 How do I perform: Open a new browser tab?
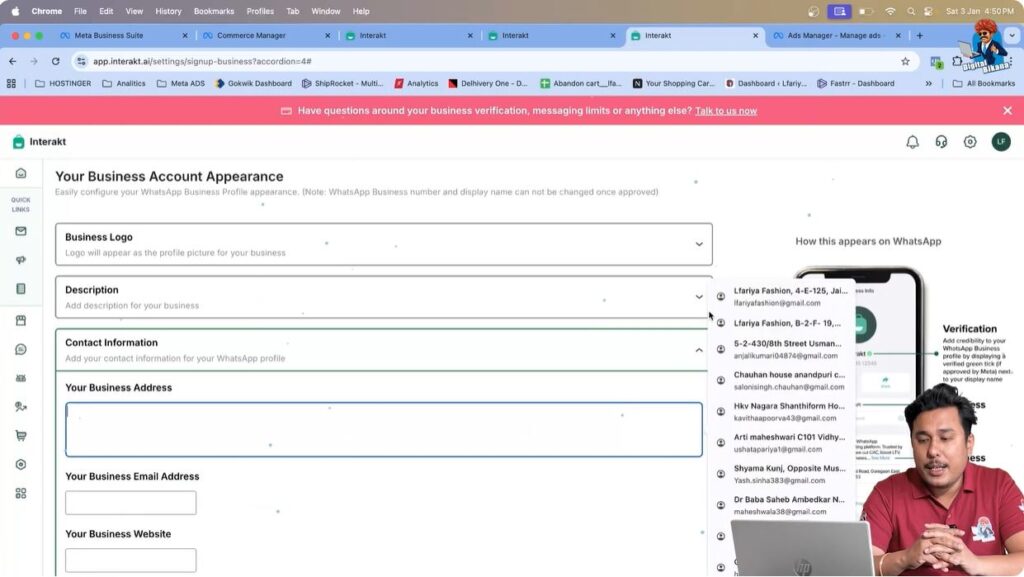[x=920, y=35]
